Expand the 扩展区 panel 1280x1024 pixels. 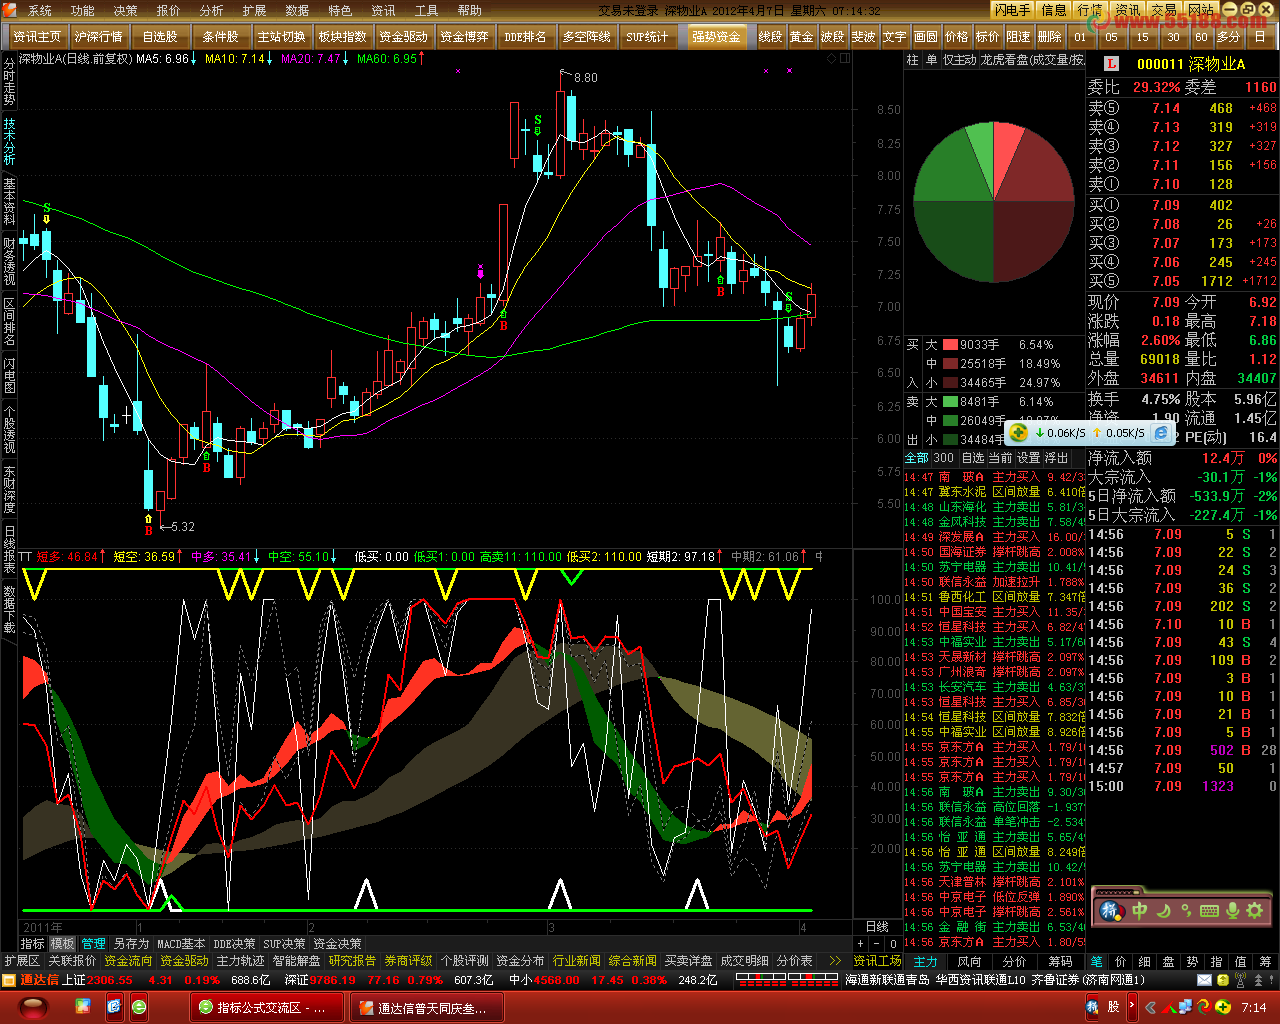point(22,961)
